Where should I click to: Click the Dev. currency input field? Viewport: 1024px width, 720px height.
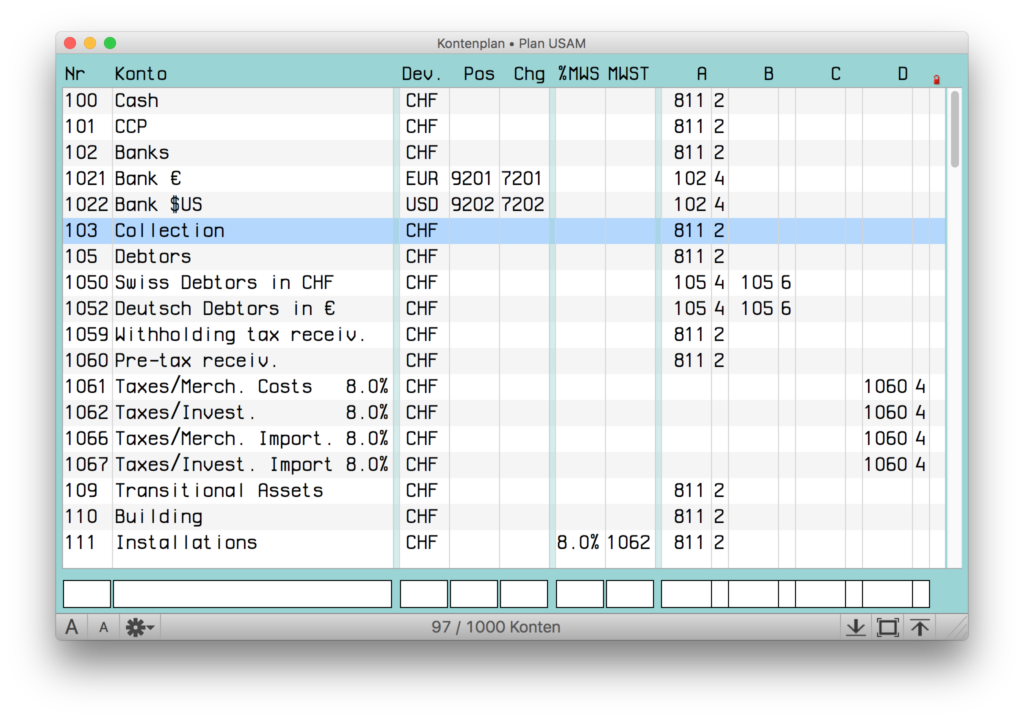point(424,594)
